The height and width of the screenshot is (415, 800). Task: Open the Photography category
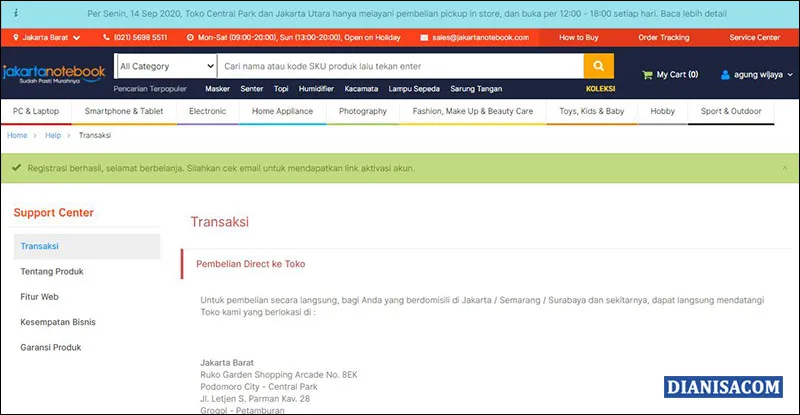363,111
